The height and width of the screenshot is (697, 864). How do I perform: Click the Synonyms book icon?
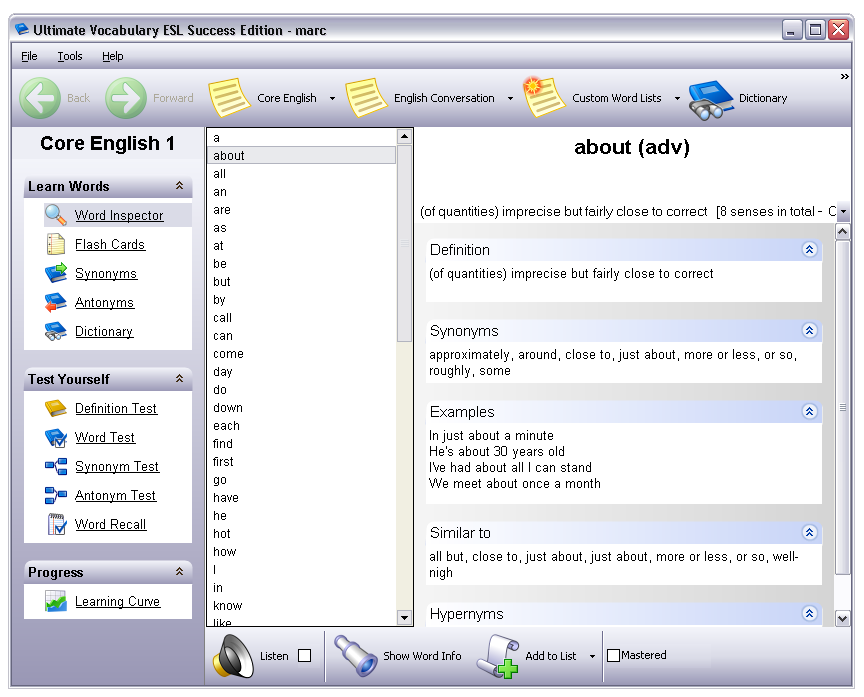coord(56,273)
